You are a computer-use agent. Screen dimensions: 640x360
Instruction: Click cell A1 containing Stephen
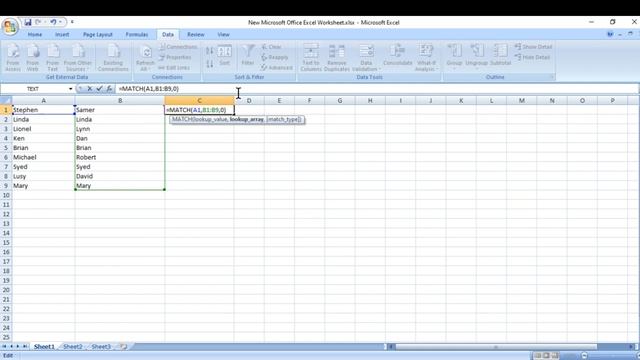tap(43, 110)
